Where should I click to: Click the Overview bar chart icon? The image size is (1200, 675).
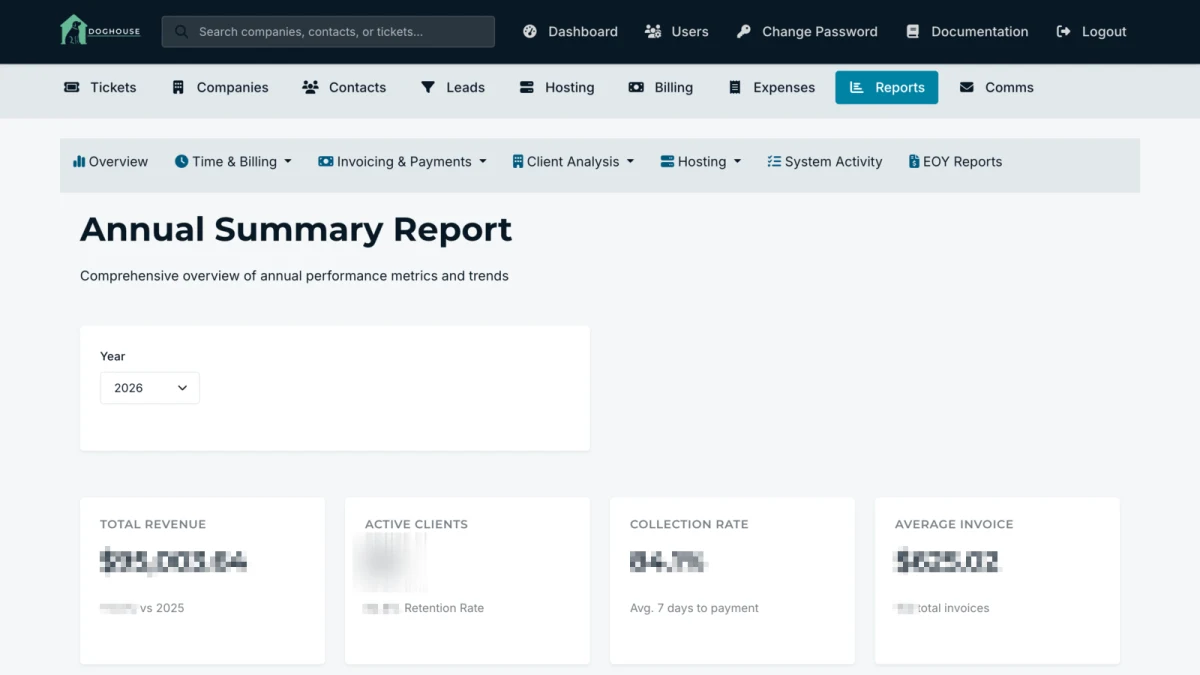[x=79, y=161]
